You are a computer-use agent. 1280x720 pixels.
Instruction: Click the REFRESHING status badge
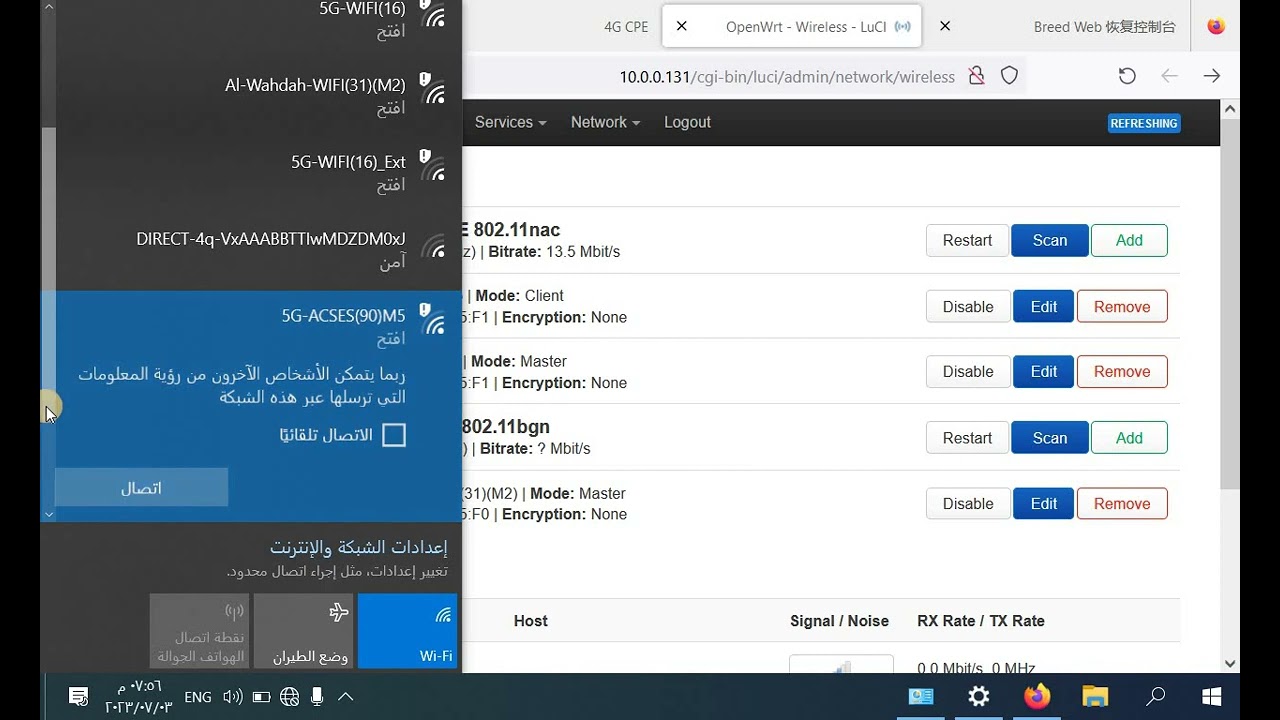(x=1144, y=123)
